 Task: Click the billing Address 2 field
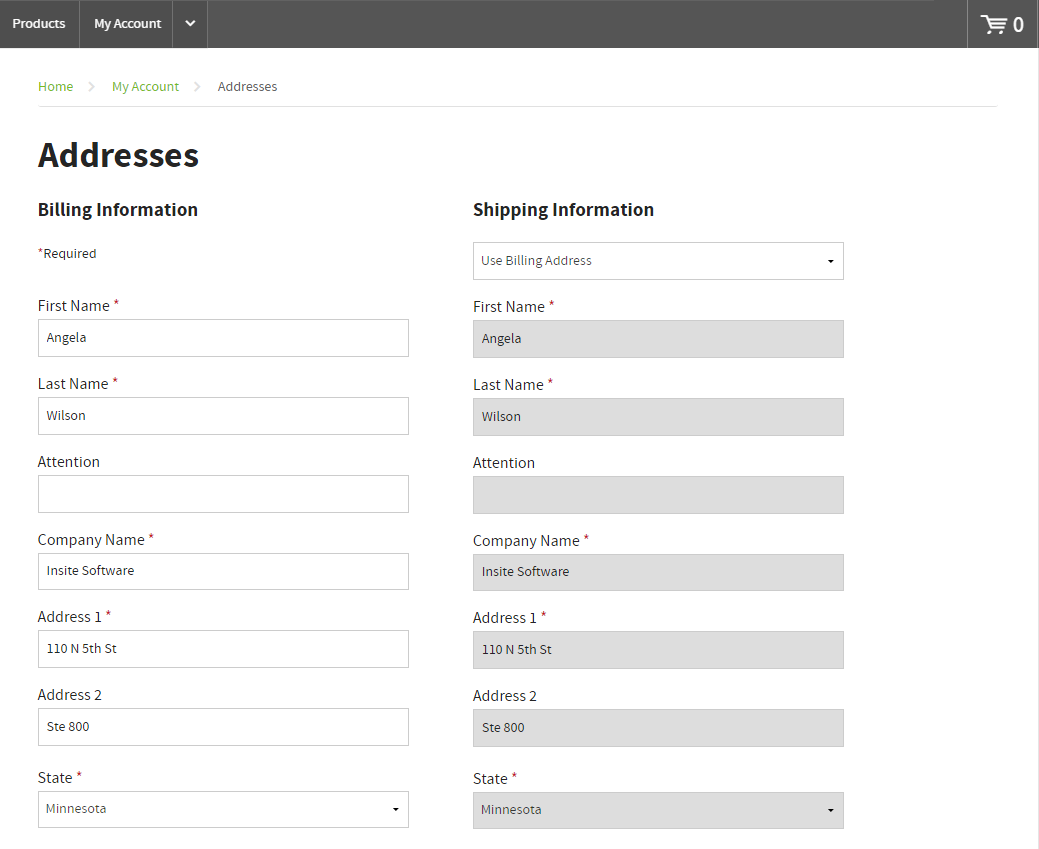click(222, 727)
